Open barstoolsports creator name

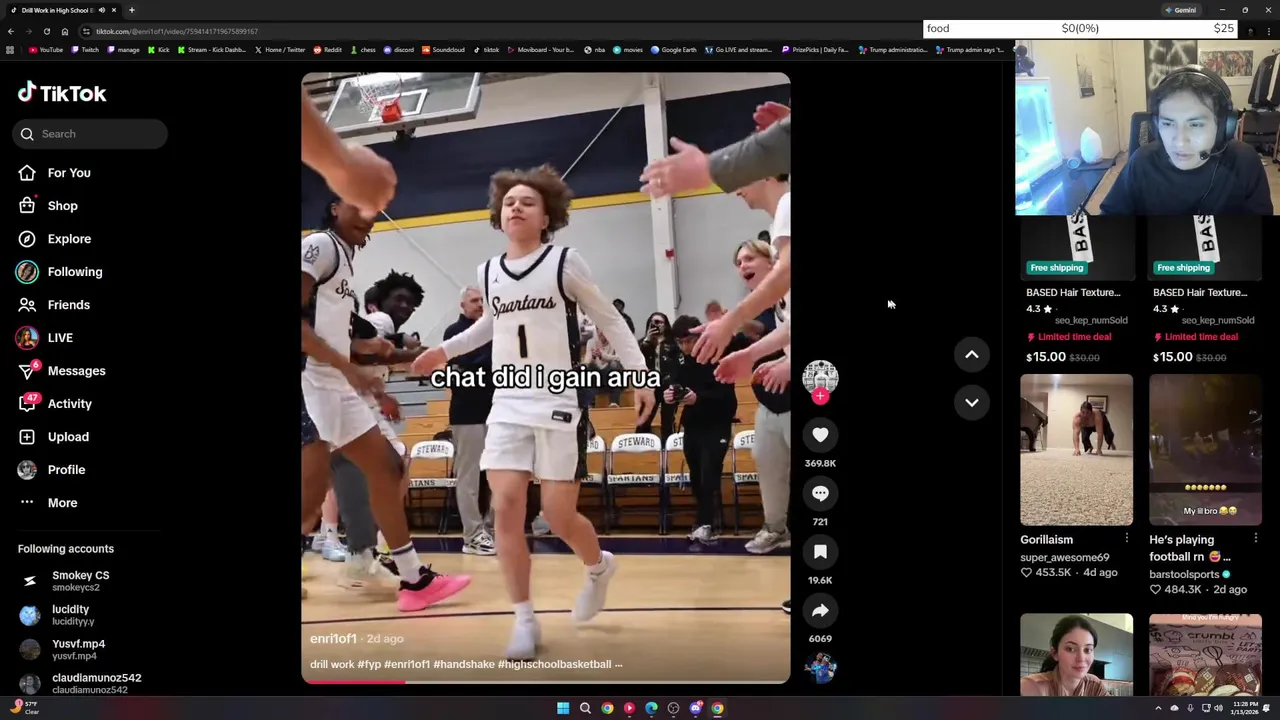[x=1184, y=575]
